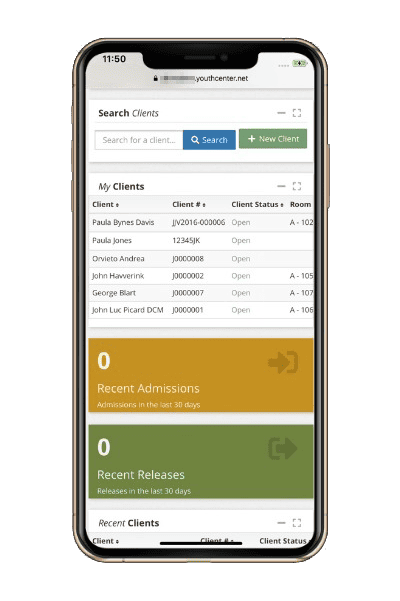Open John Luc Picard DCM client row

pos(201,310)
